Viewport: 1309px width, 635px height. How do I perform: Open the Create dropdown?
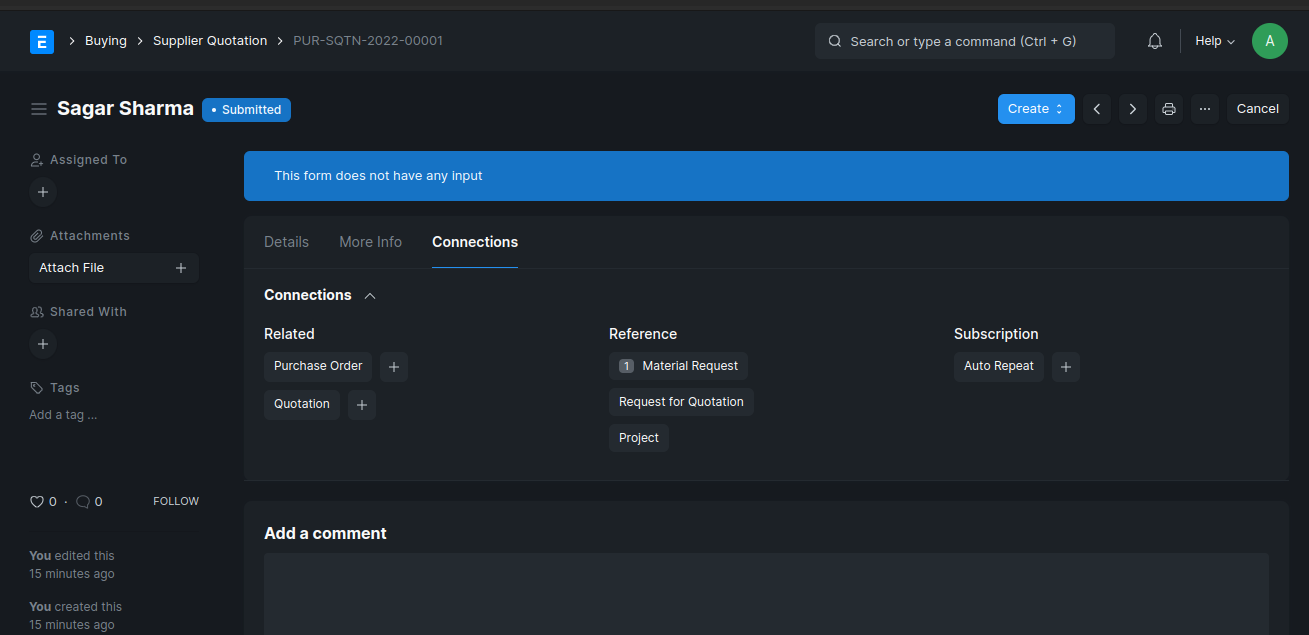[x=1035, y=108]
